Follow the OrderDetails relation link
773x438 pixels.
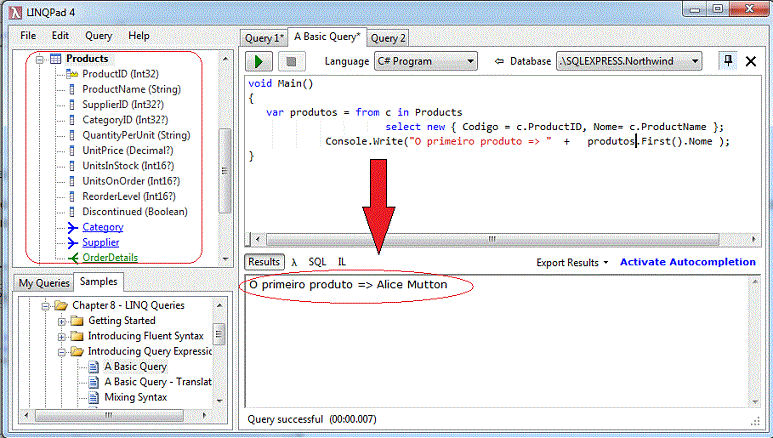(x=110, y=257)
